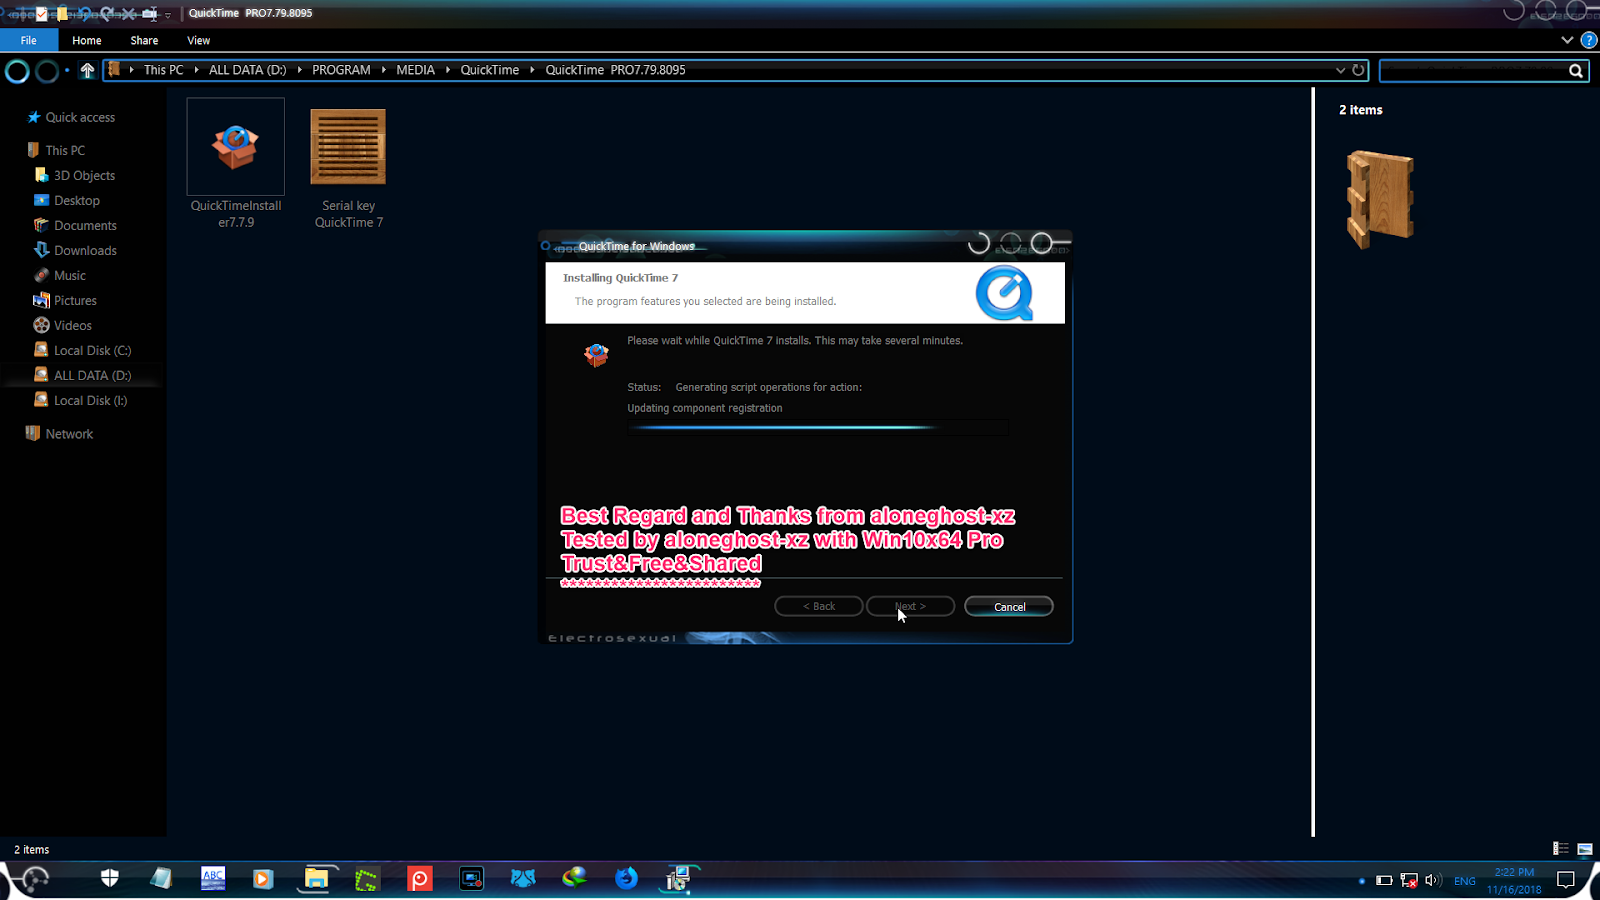
Task: Open the green G app in taskbar
Action: [367, 879]
